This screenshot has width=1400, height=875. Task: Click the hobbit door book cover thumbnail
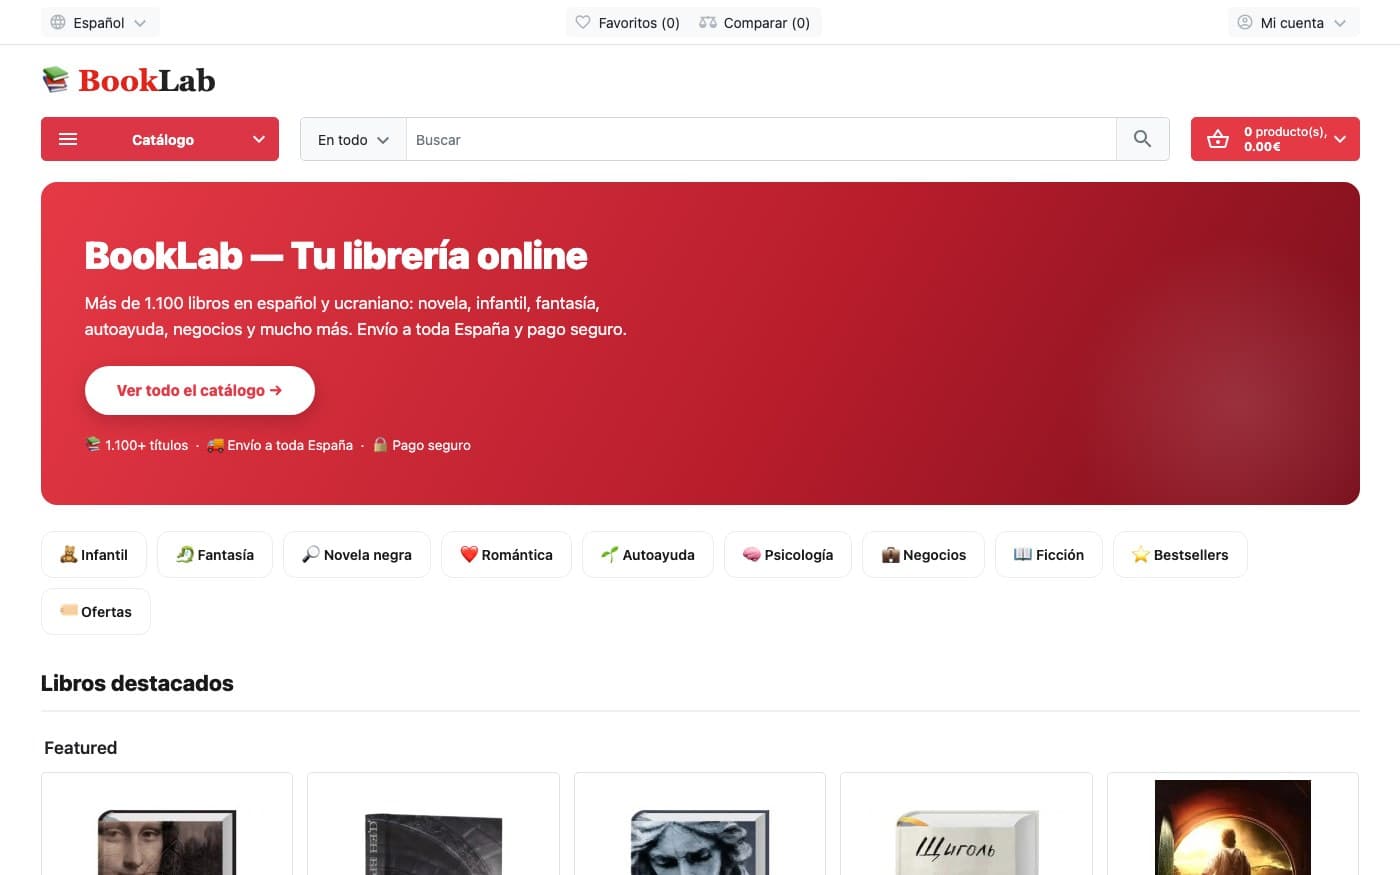pos(1232,828)
